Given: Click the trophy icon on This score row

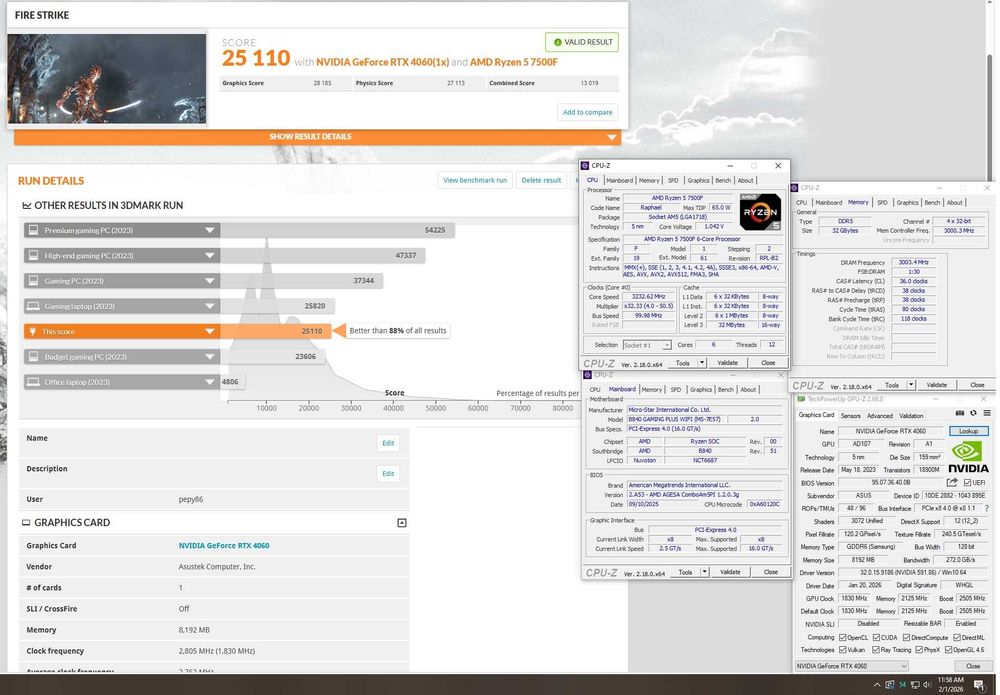Looking at the screenshot, I should click(33, 332).
